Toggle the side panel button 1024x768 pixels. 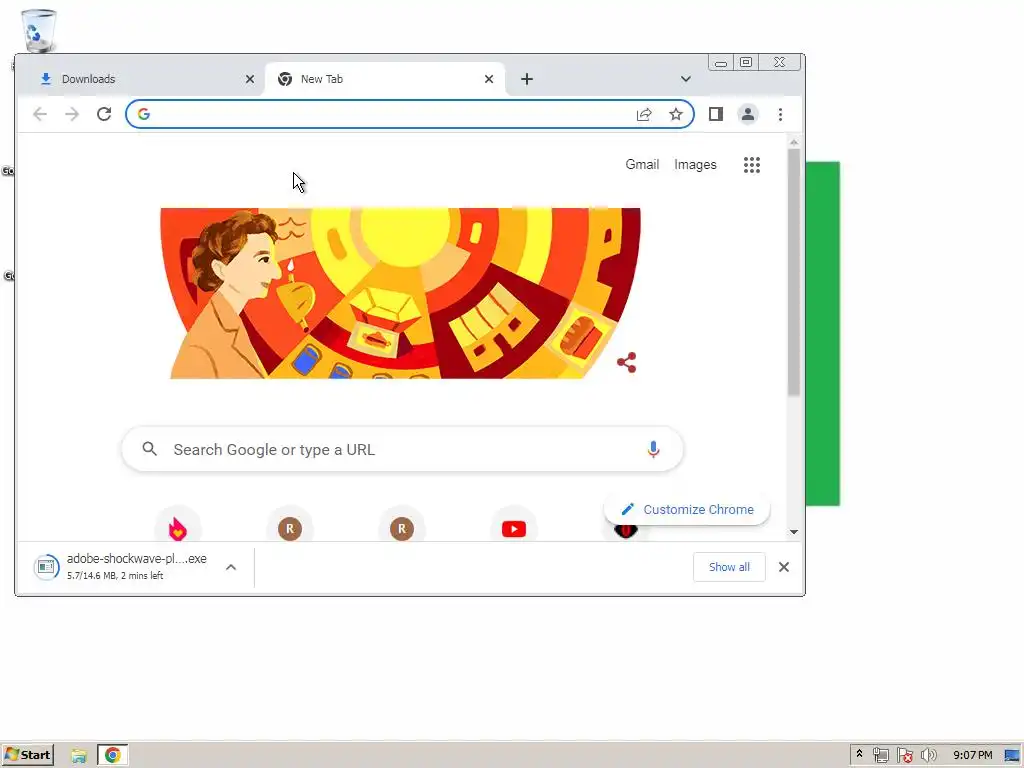pos(716,114)
